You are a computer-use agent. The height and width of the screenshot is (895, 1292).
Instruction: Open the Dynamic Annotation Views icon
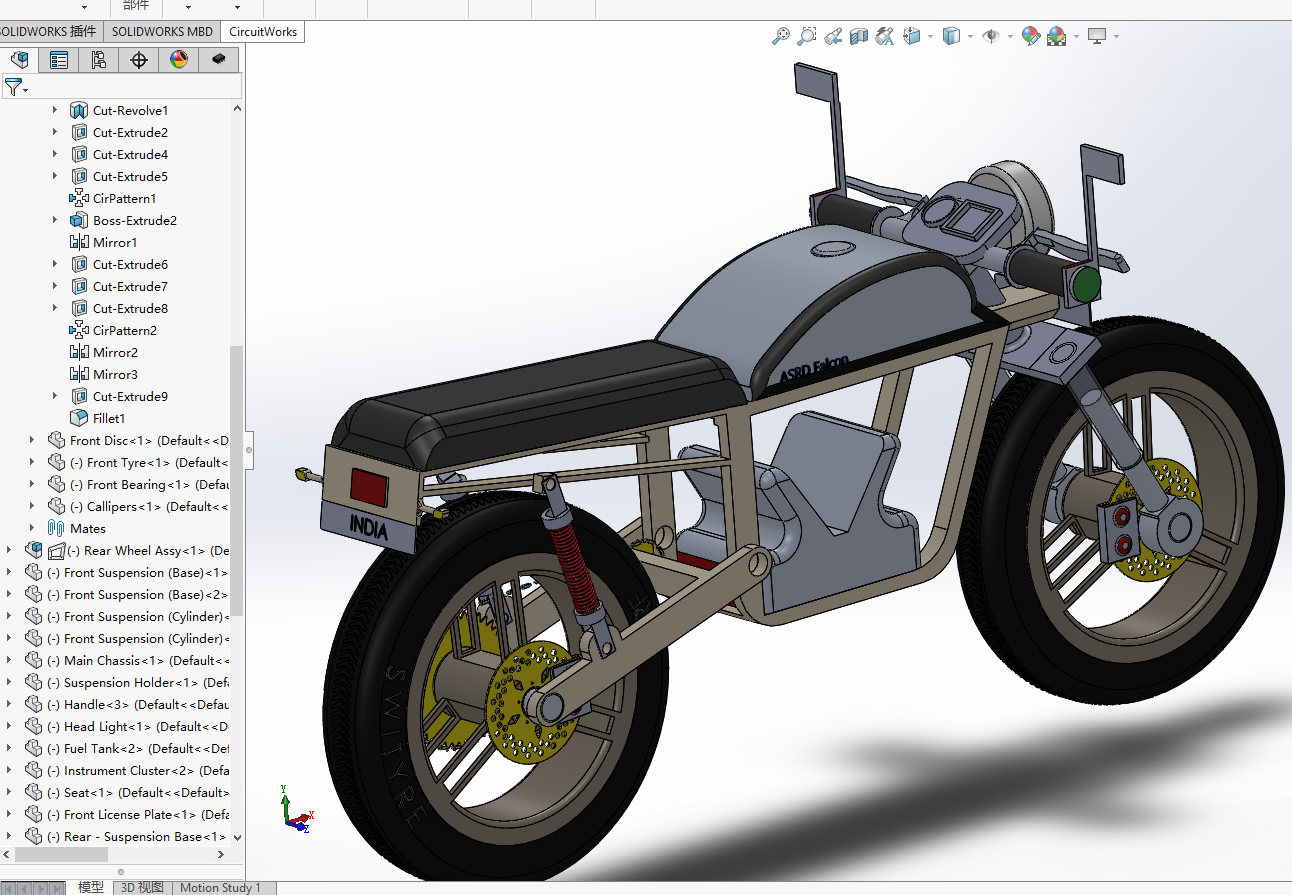point(885,36)
